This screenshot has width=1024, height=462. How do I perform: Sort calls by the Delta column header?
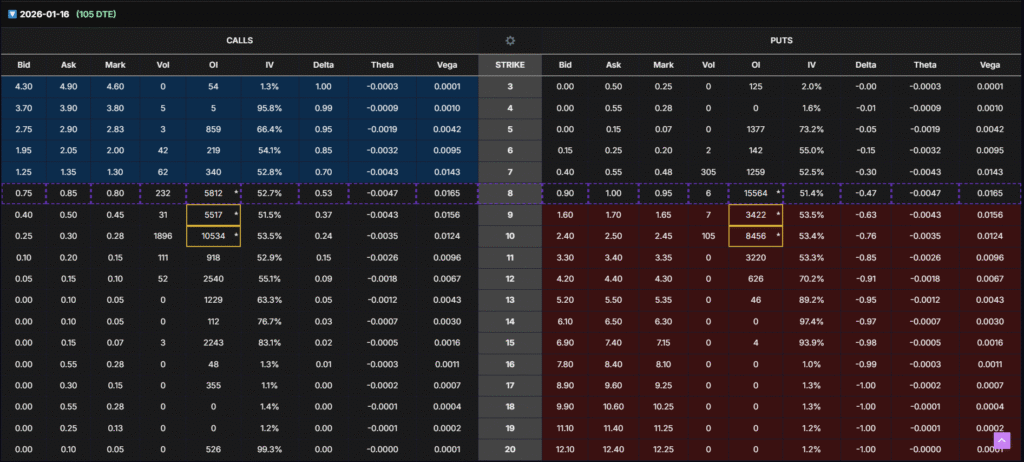(x=321, y=65)
